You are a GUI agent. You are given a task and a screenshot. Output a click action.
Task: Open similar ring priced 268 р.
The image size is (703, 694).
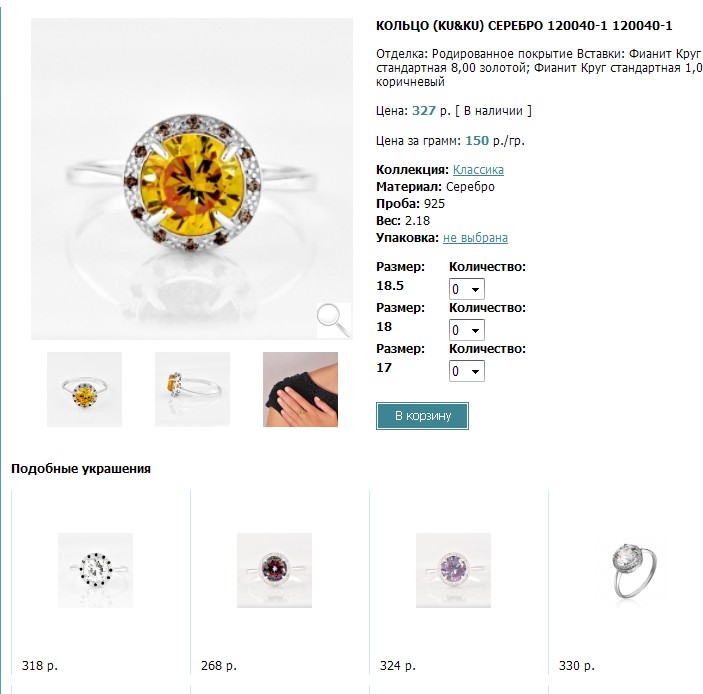pyautogui.click(x=274, y=570)
